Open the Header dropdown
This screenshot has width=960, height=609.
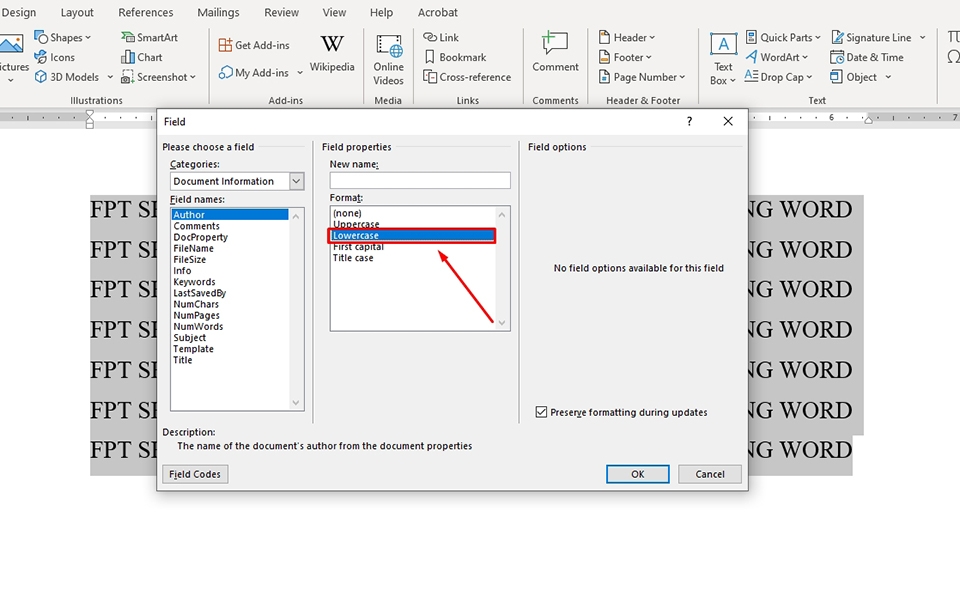click(627, 37)
